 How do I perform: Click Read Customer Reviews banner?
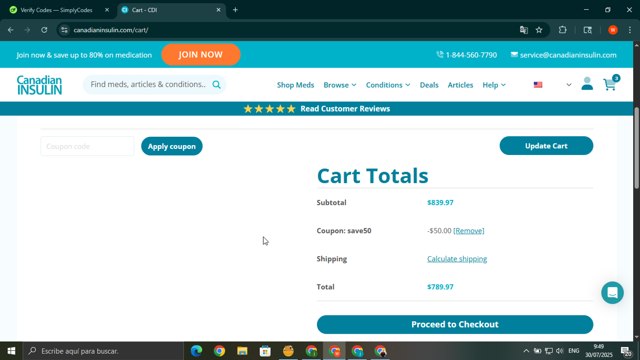317,109
